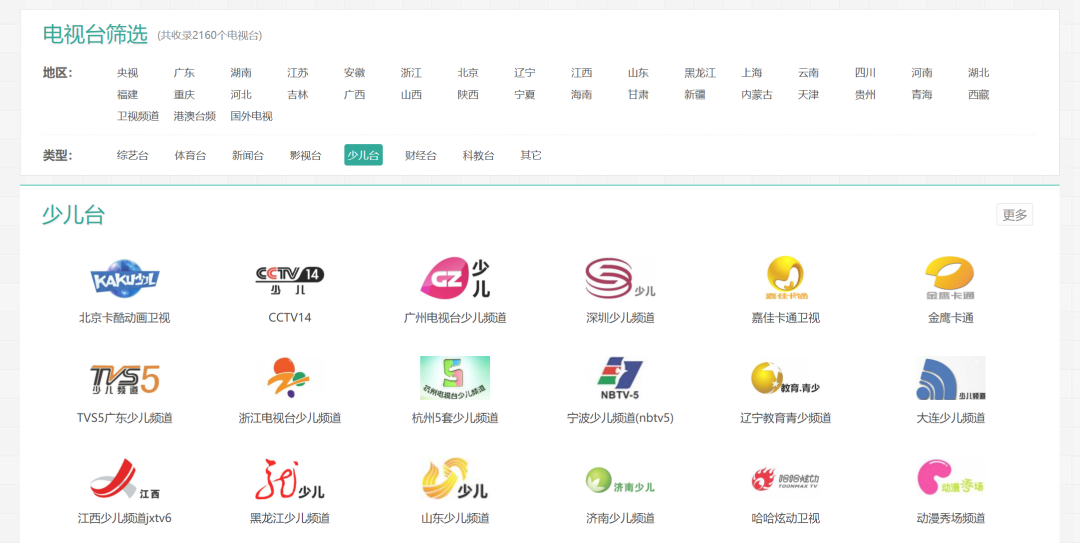Open the 广州电视台少儿频道 text link
Image resolution: width=1080 pixels, height=543 pixels.
(x=455, y=318)
